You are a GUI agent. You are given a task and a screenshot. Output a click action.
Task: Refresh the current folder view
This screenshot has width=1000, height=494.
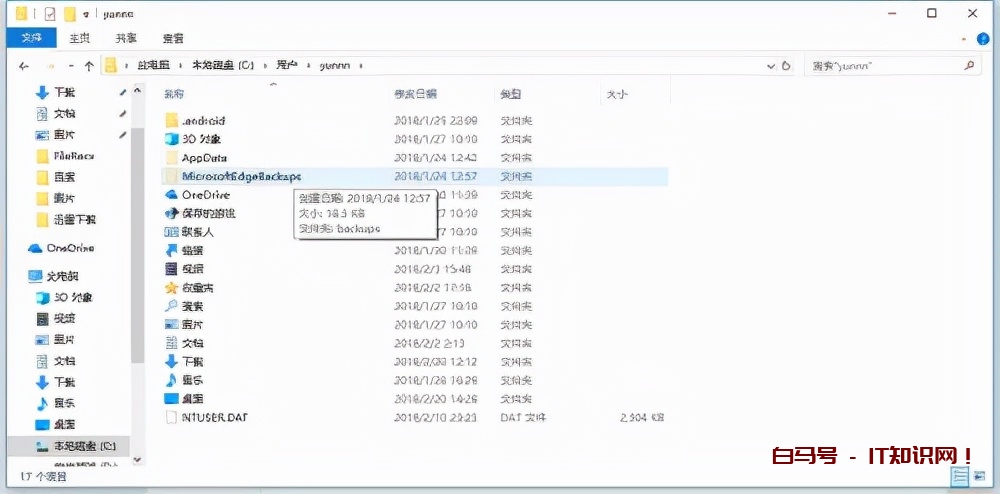tap(786, 66)
